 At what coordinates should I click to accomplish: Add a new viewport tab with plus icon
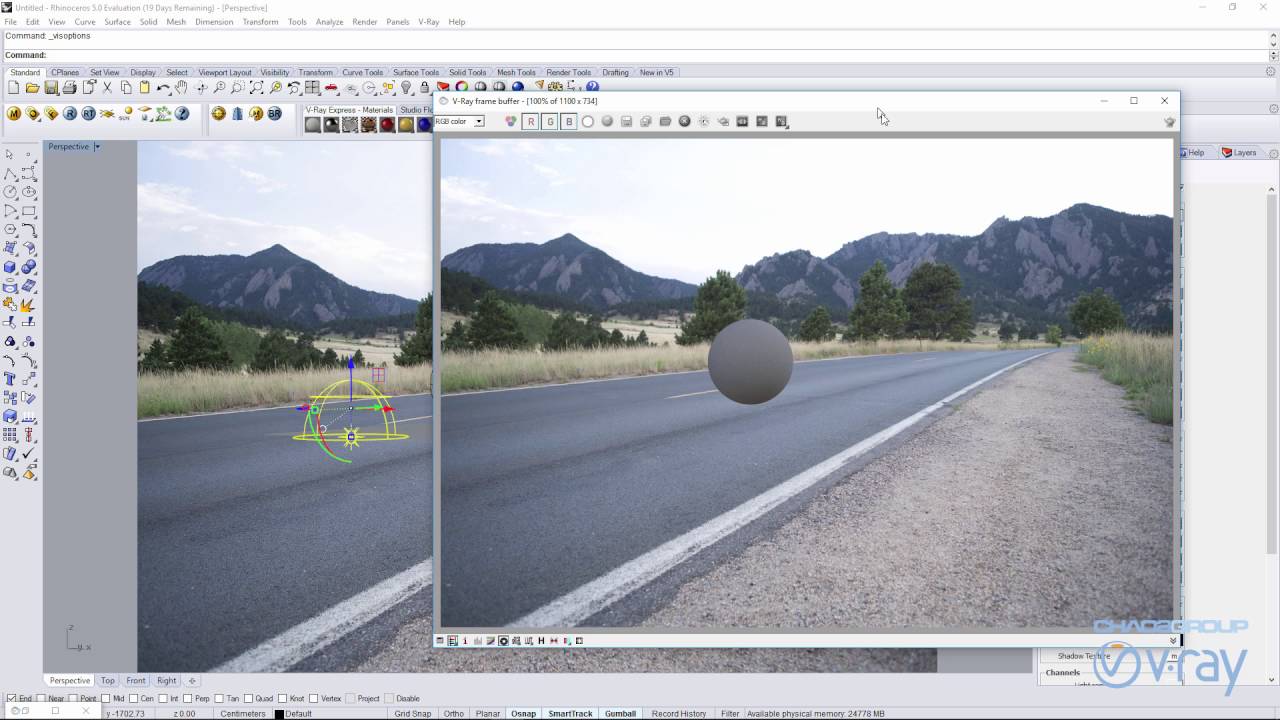[192, 680]
